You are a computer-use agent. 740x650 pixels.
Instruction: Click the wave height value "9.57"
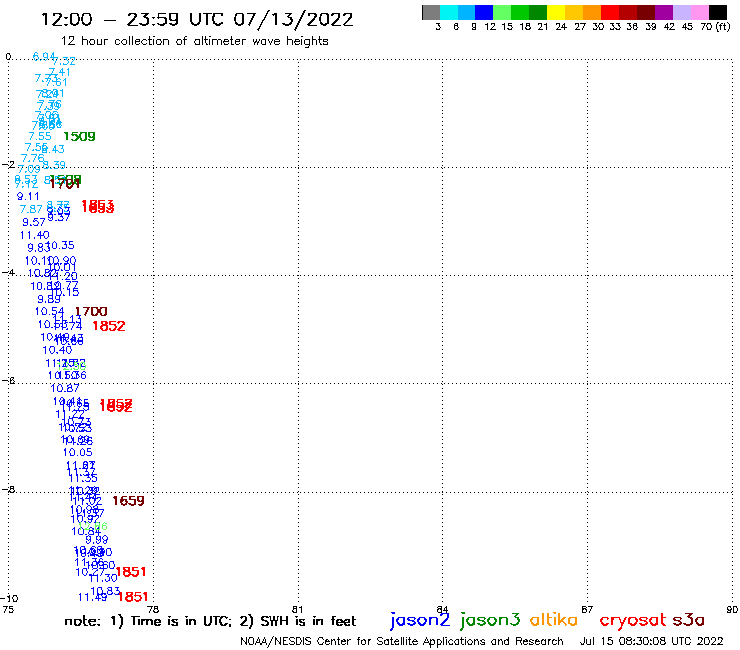[34, 222]
